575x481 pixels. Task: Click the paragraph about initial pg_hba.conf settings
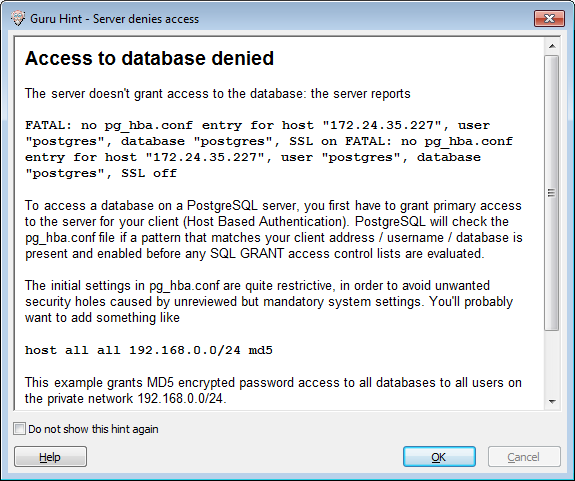coord(269,301)
